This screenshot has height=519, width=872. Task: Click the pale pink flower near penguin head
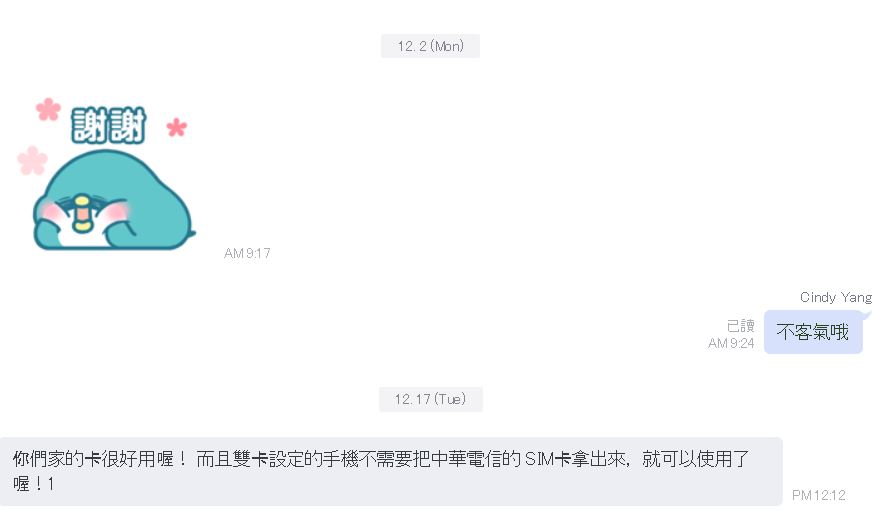coord(32,160)
